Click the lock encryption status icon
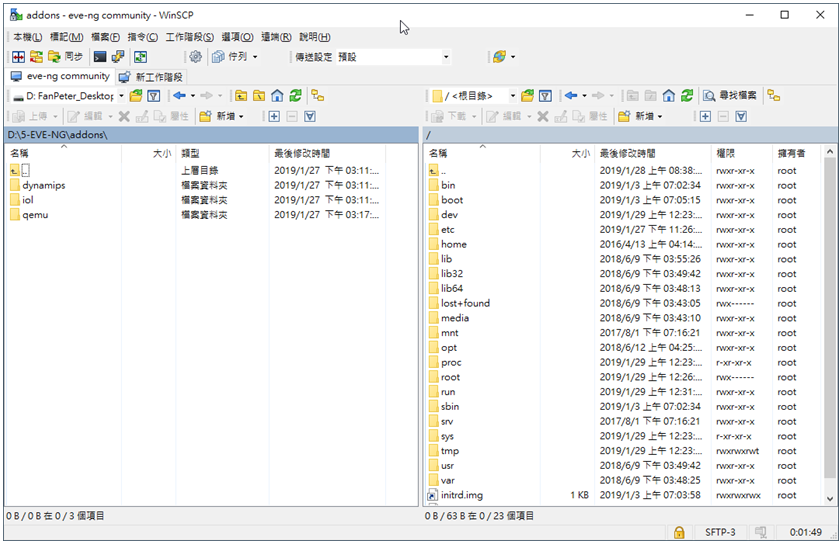839x545 pixels. tap(679, 532)
